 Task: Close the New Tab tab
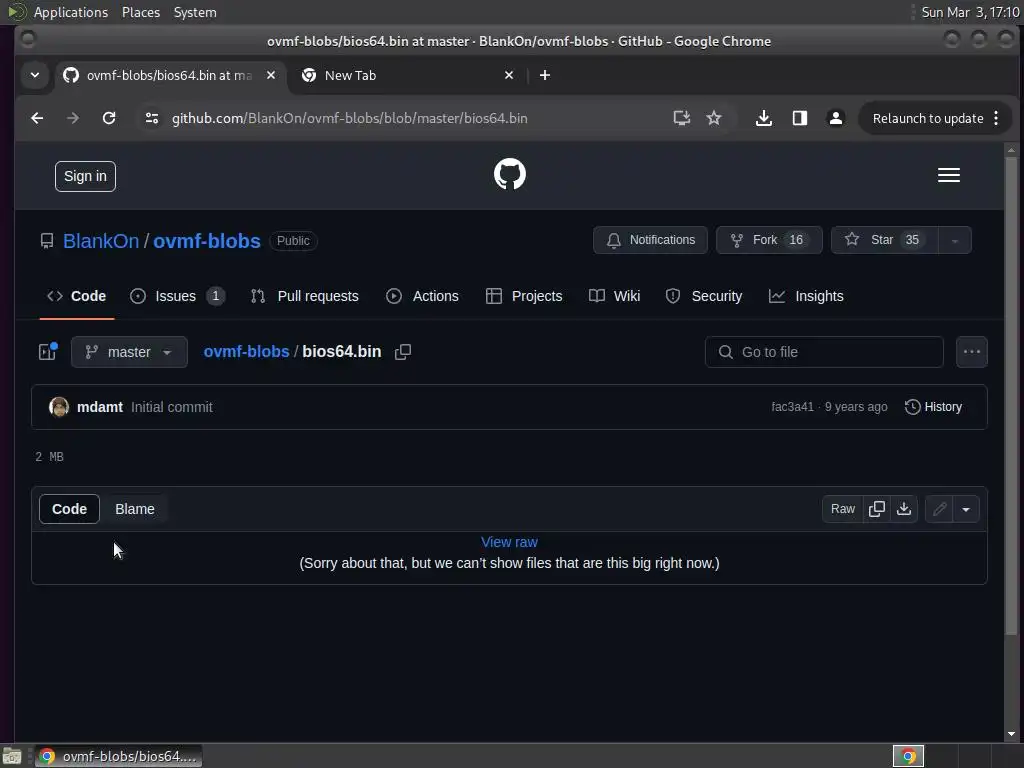[509, 75]
